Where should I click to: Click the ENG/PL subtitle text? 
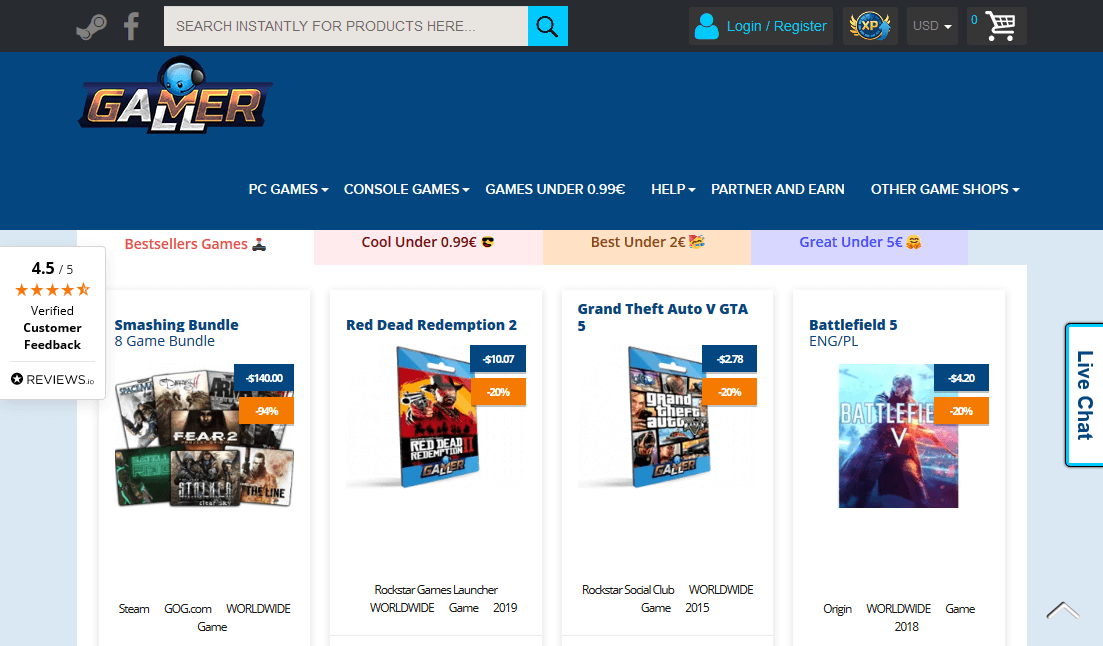coord(834,341)
